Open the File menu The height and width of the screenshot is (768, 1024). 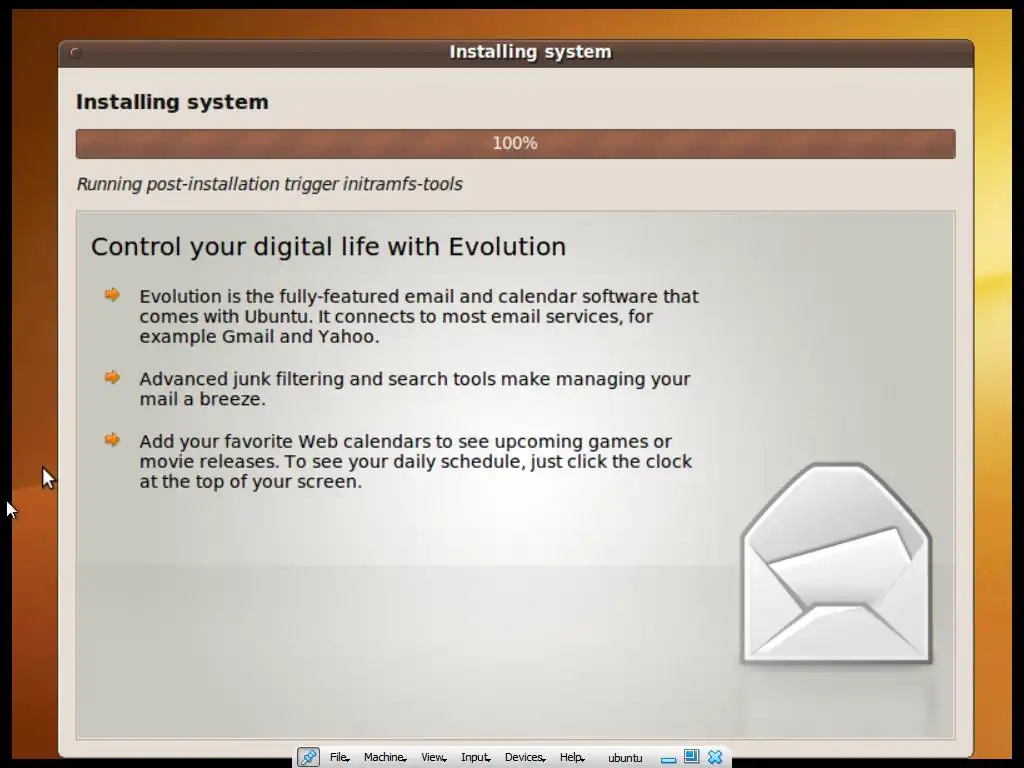pyautogui.click(x=339, y=758)
